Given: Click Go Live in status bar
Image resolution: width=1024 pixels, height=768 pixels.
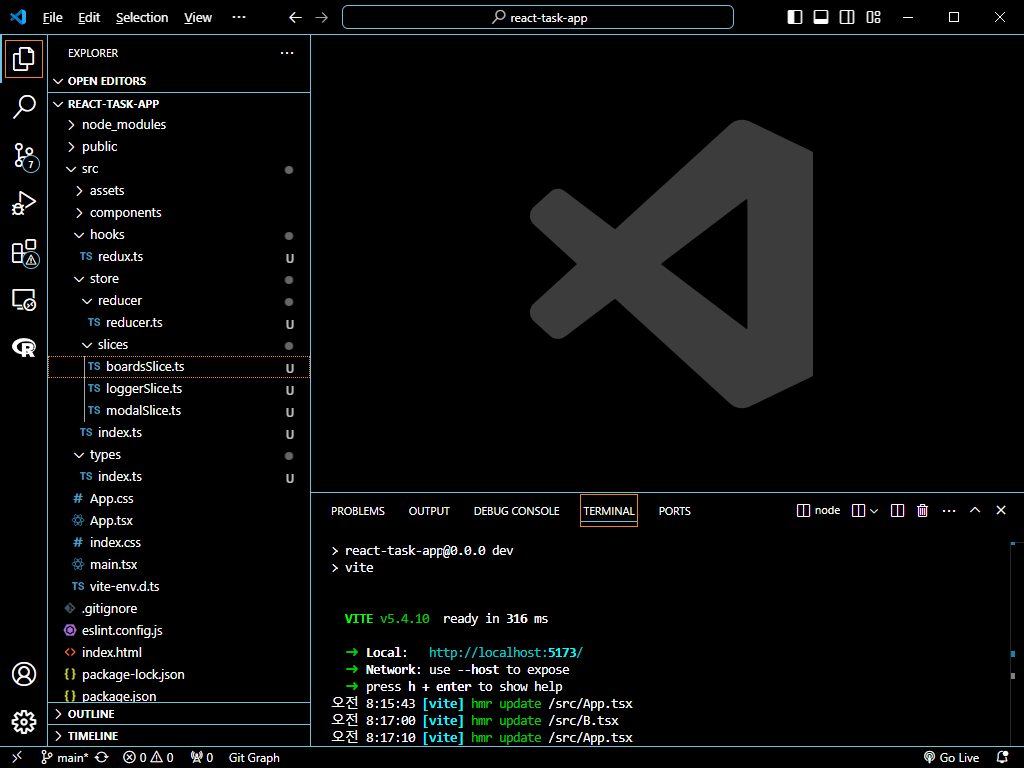Looking at the screenshot, I should 952,758.
